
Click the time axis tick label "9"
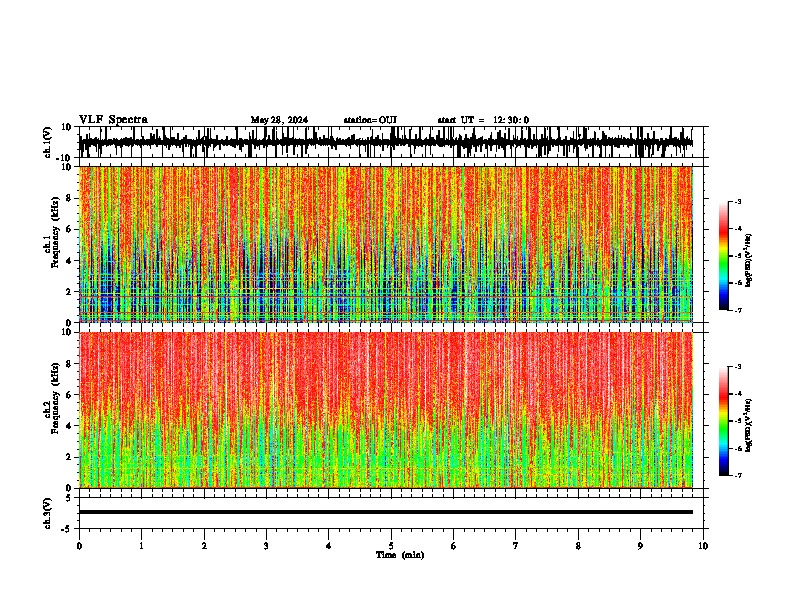click(640, 546)
